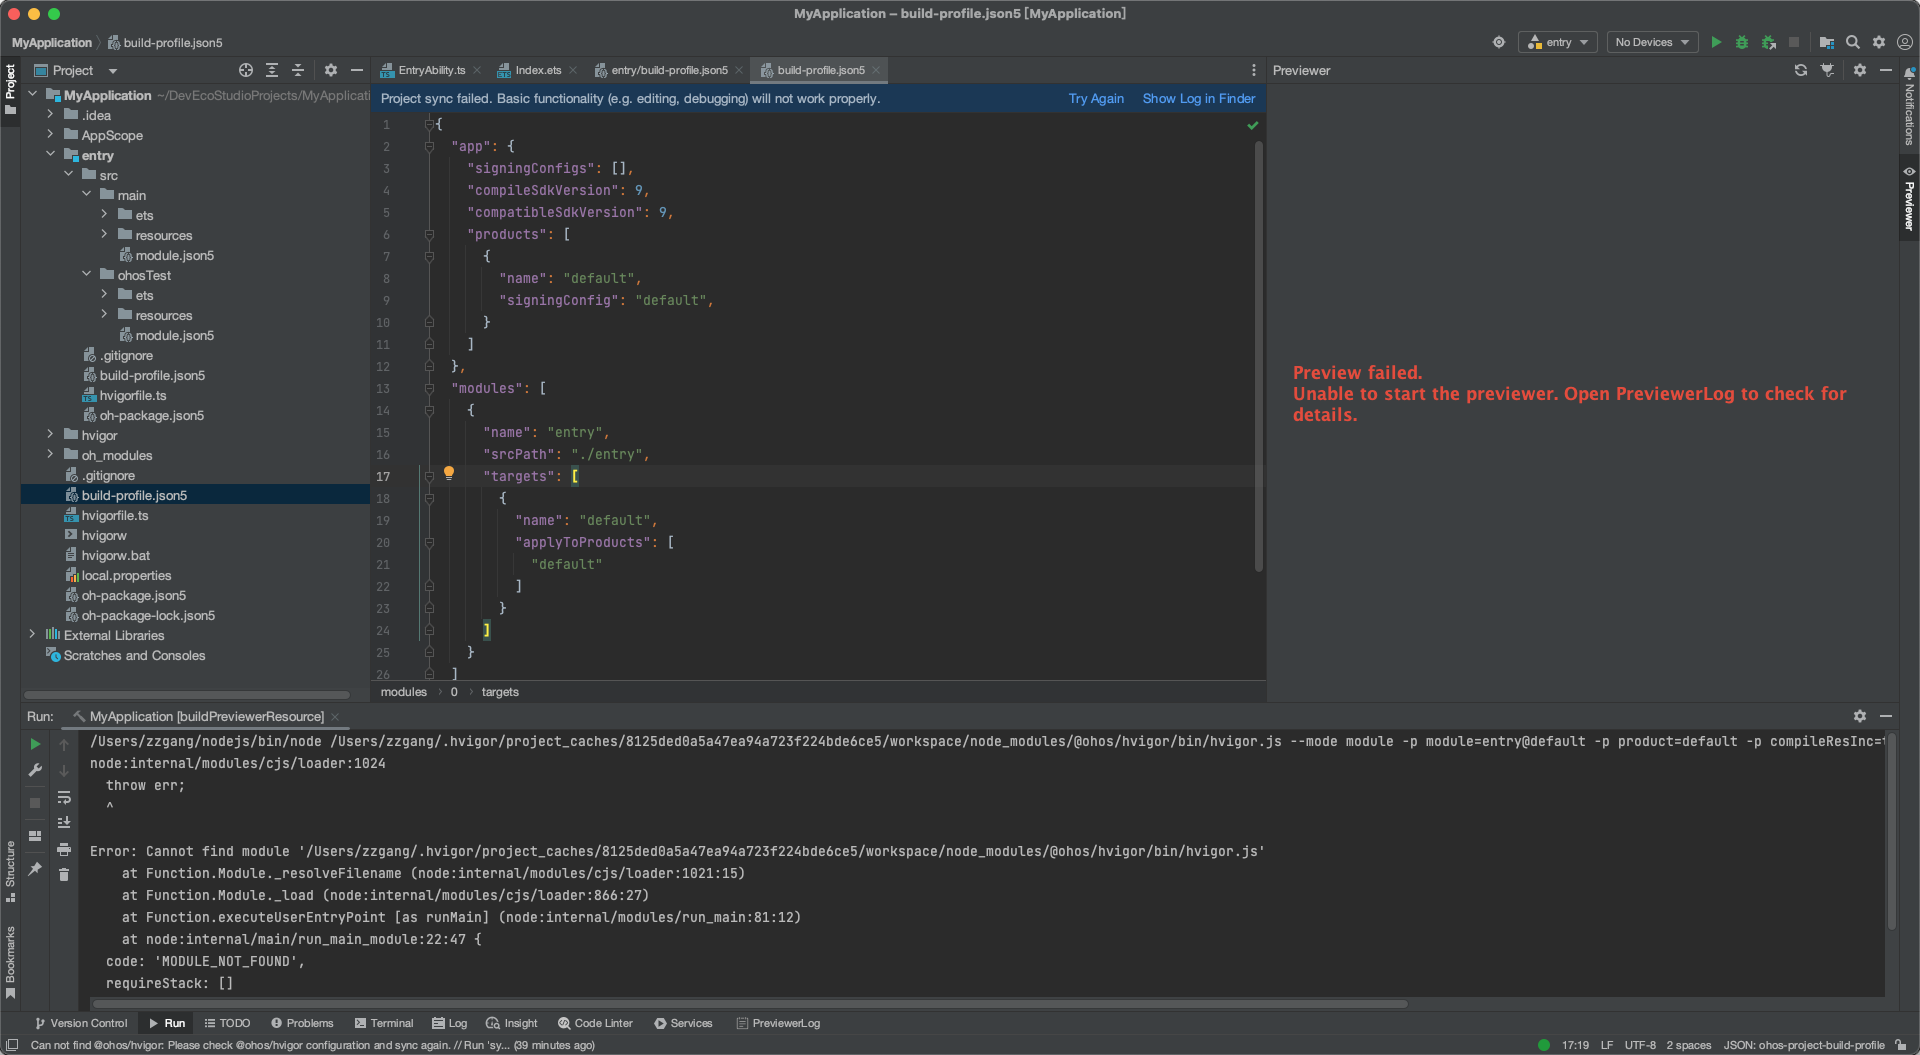Viewport: 1920px width, 1055px height.
Task: Expand the .idea folder
Action: tap(50, 115)
